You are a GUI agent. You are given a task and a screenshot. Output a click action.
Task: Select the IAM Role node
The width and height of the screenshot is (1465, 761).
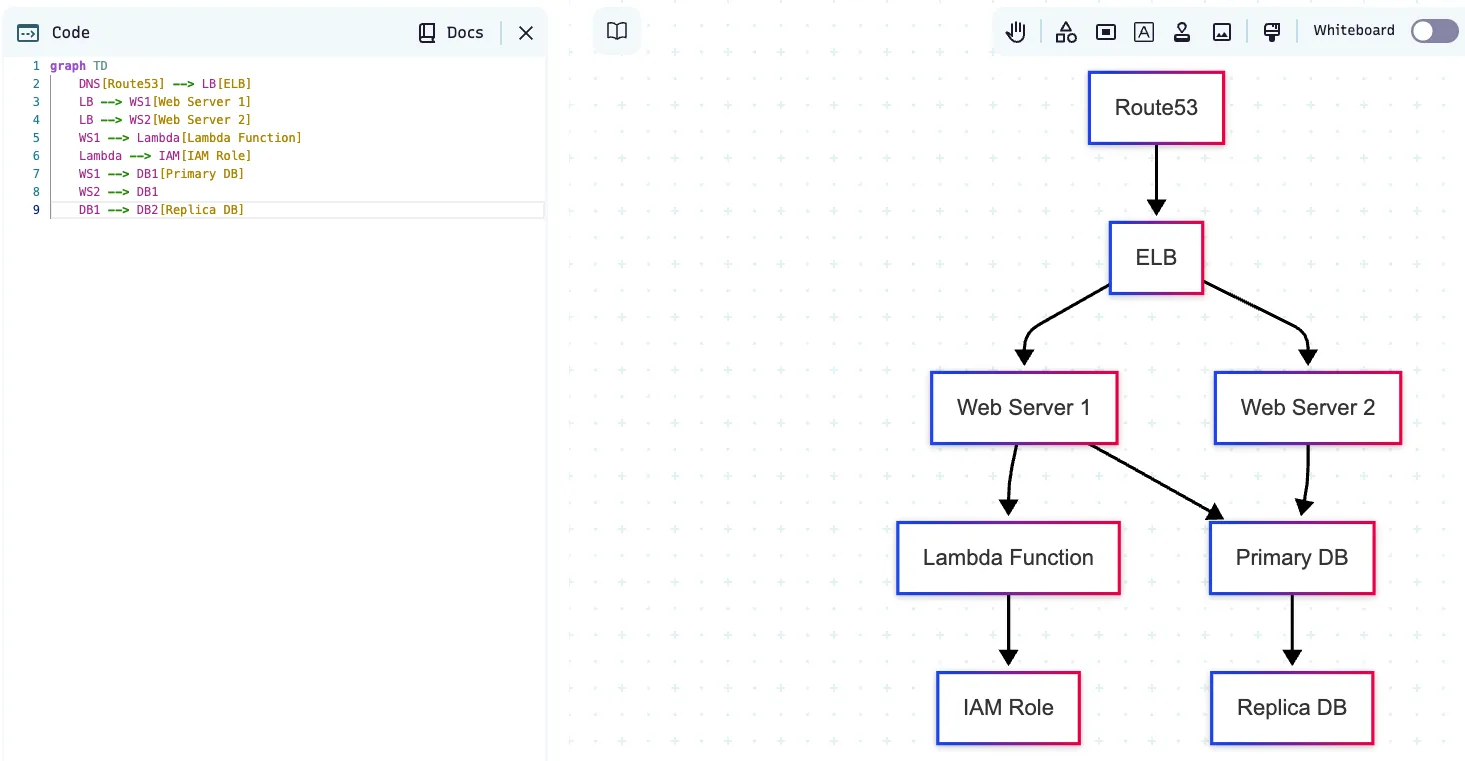tap(1008, 708)
